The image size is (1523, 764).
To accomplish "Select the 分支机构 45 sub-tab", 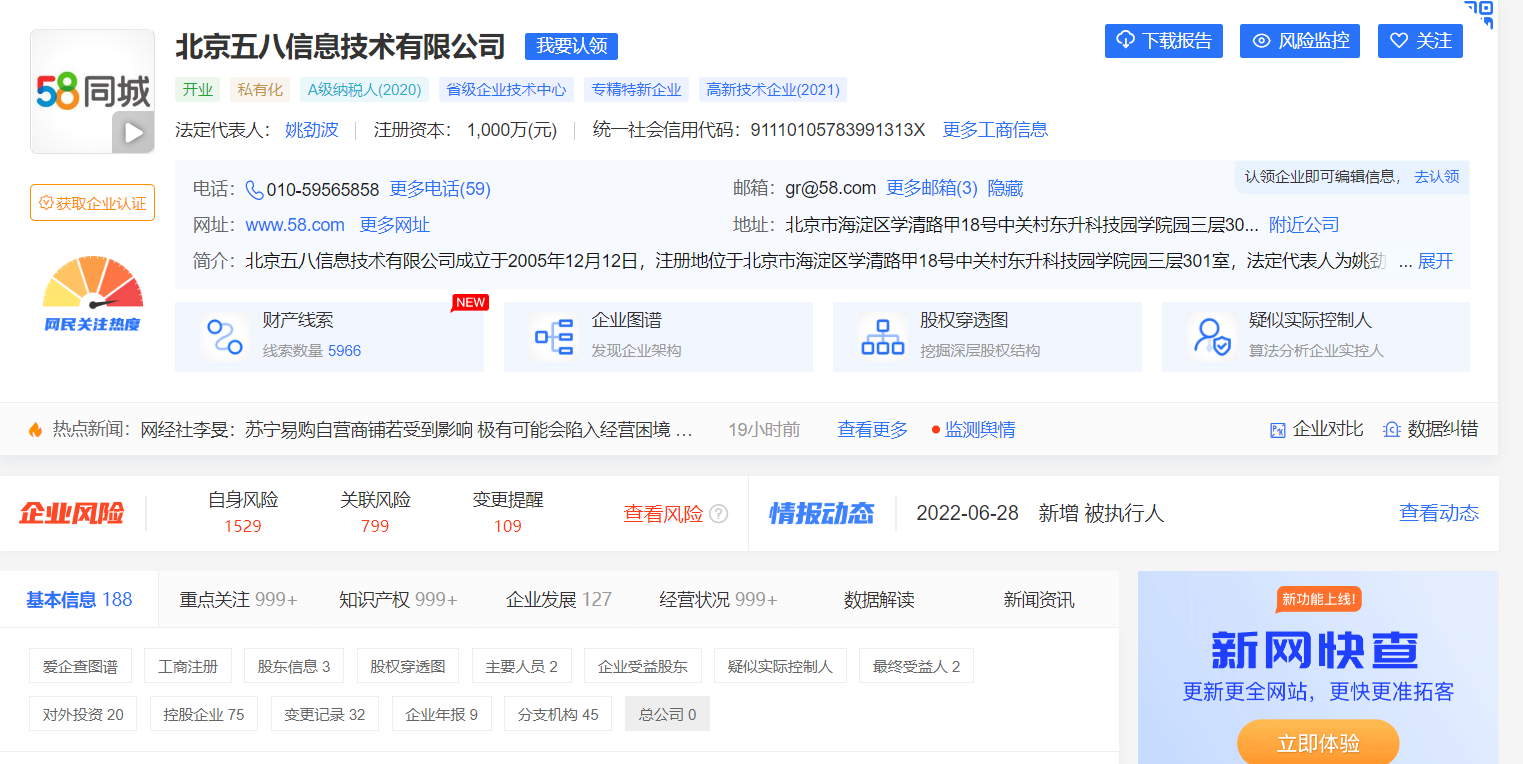I will click(558, 714).
